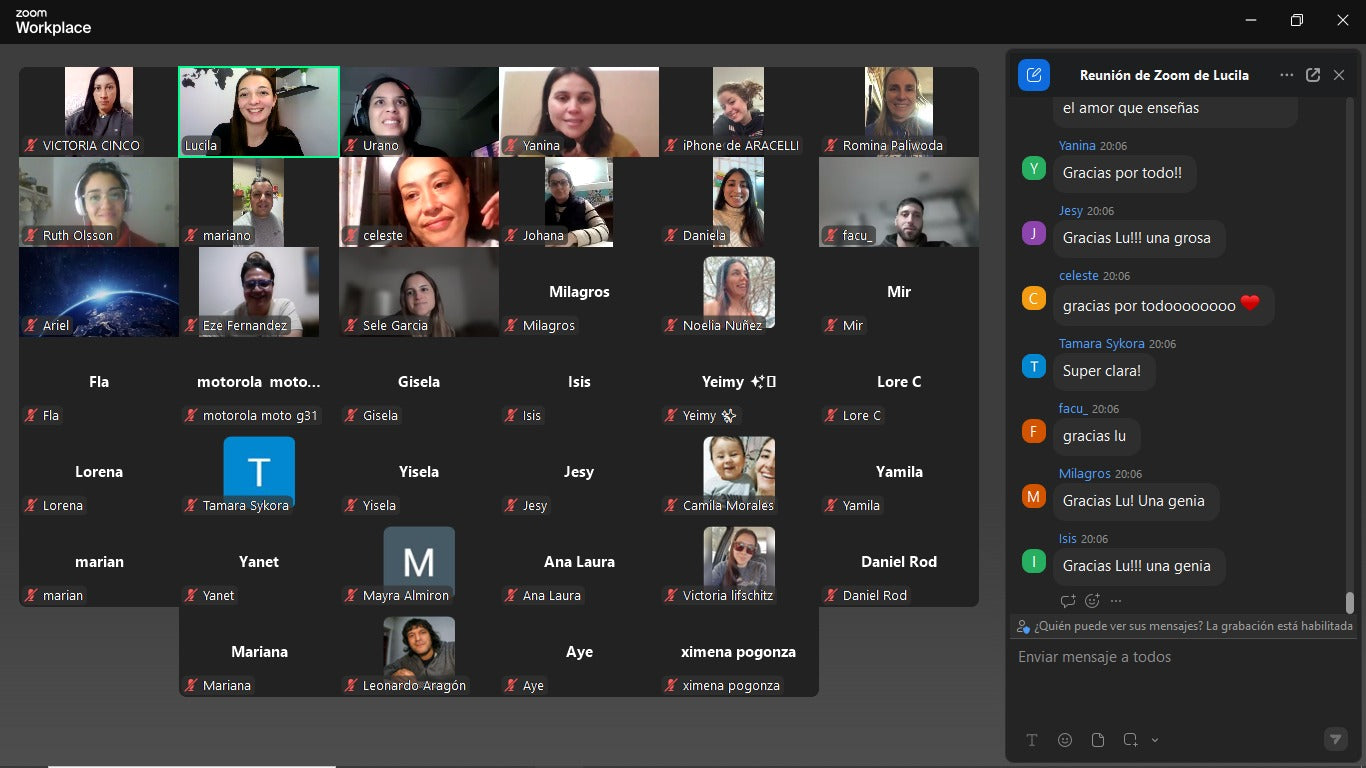Screen dimensions: 1366x768
Task: Open the emoji picker in chat composer
Action: click(1065, 740)
